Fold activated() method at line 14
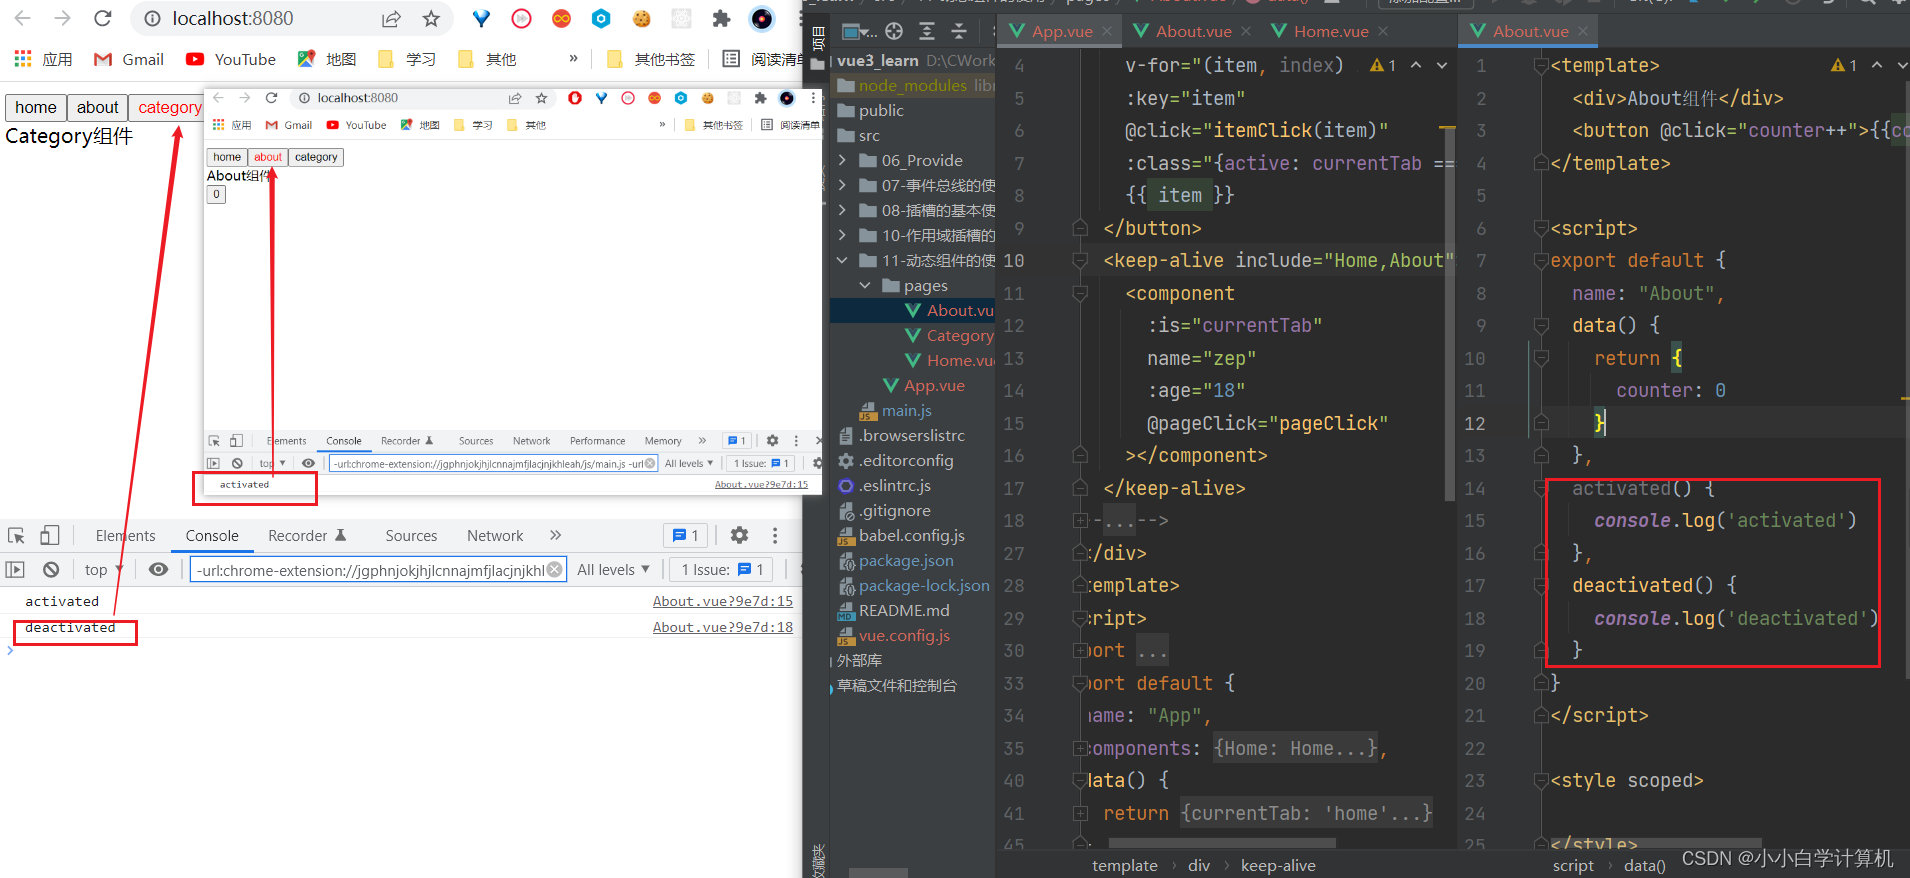Screen dimensions: 1910x878 click(x=1541, y=488)
